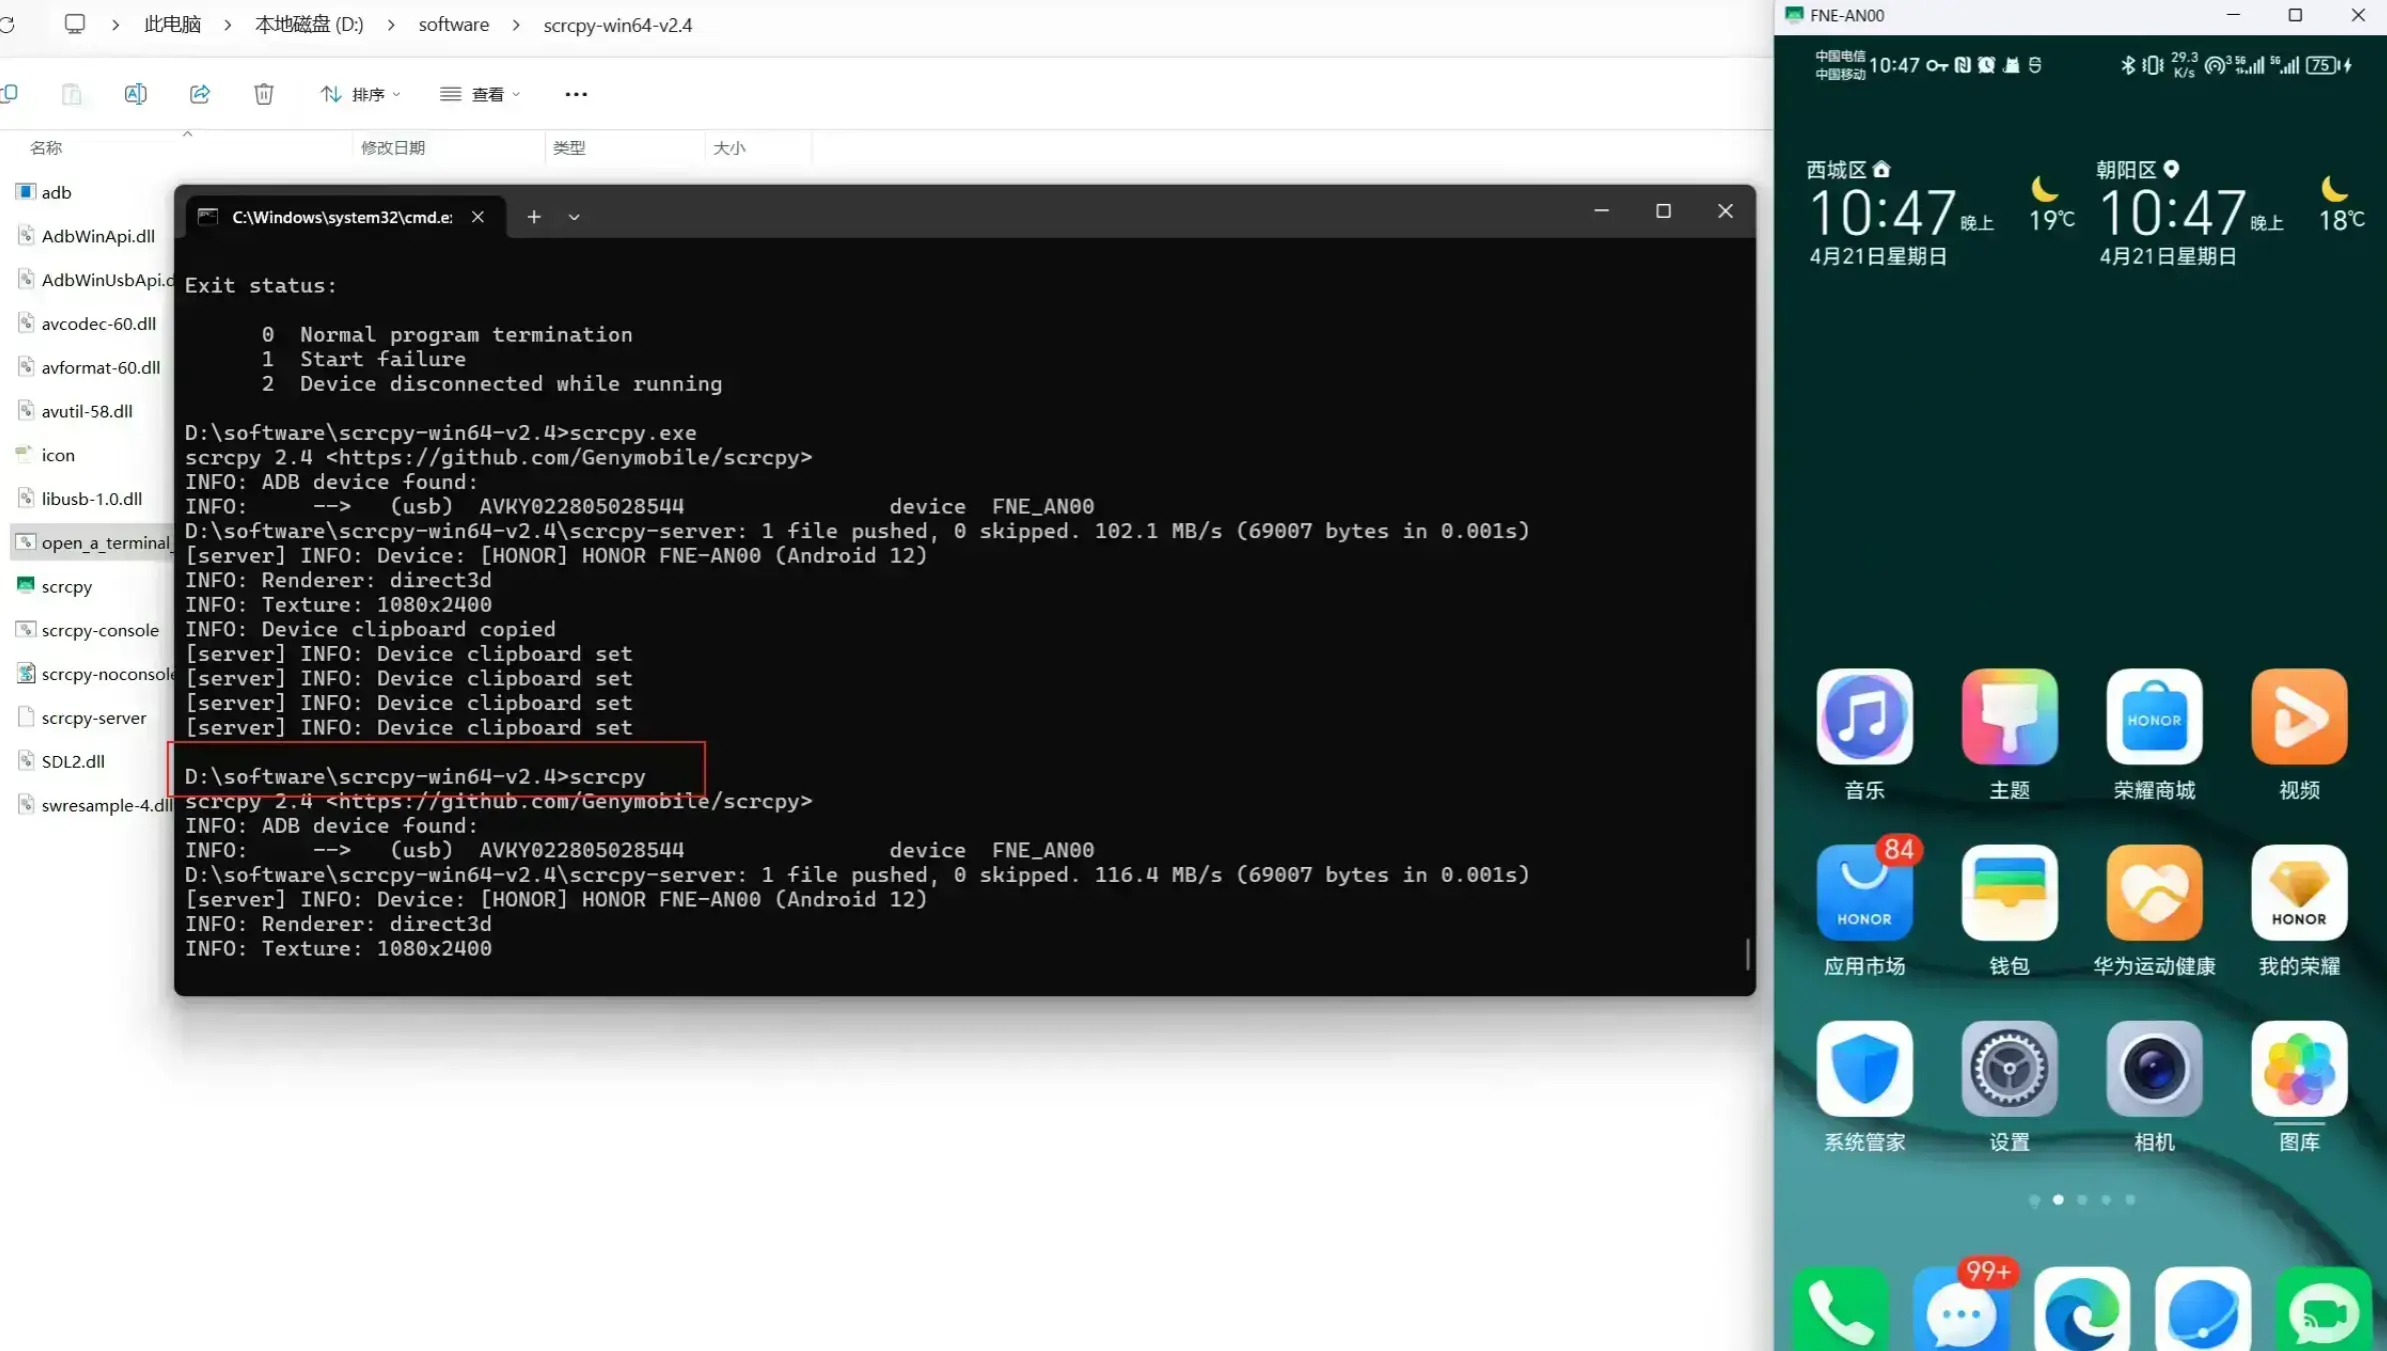
Task: Select the scrcpy-server file
Action: [92, 718]
